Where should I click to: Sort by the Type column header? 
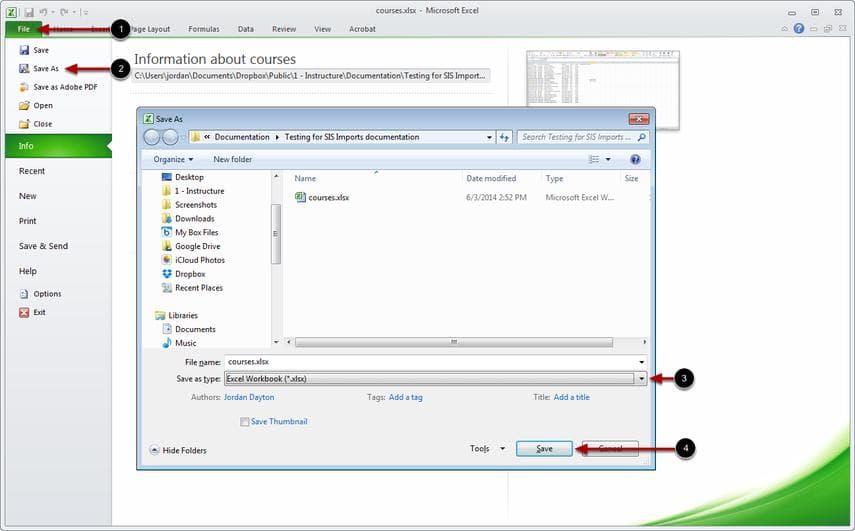[x=555, y=178]
